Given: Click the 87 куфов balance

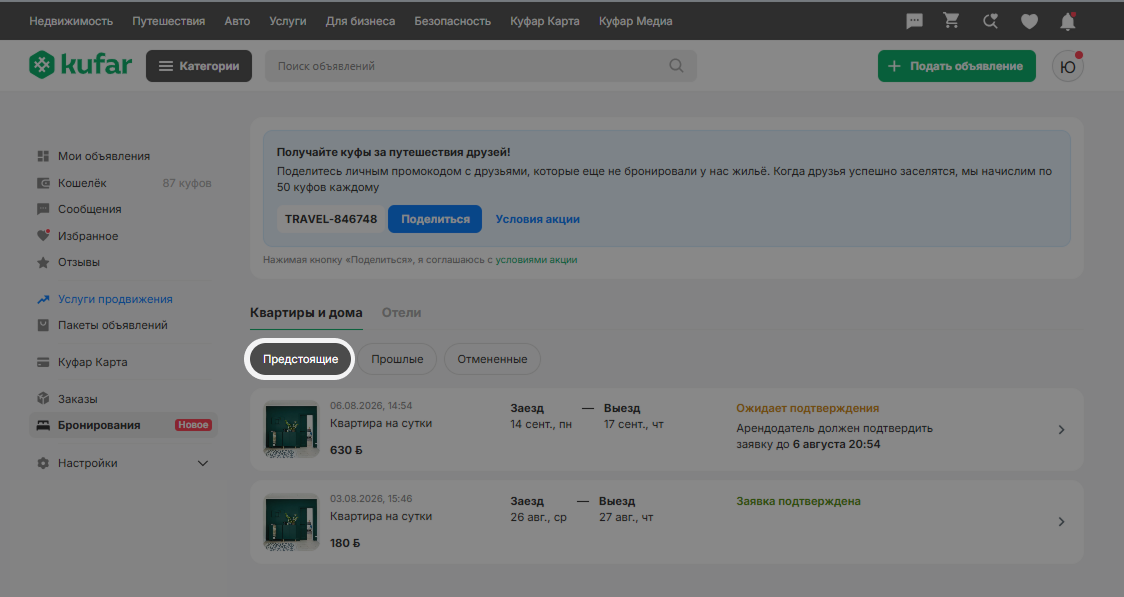Looking at the screenshot, I should (x=187, y=183).
